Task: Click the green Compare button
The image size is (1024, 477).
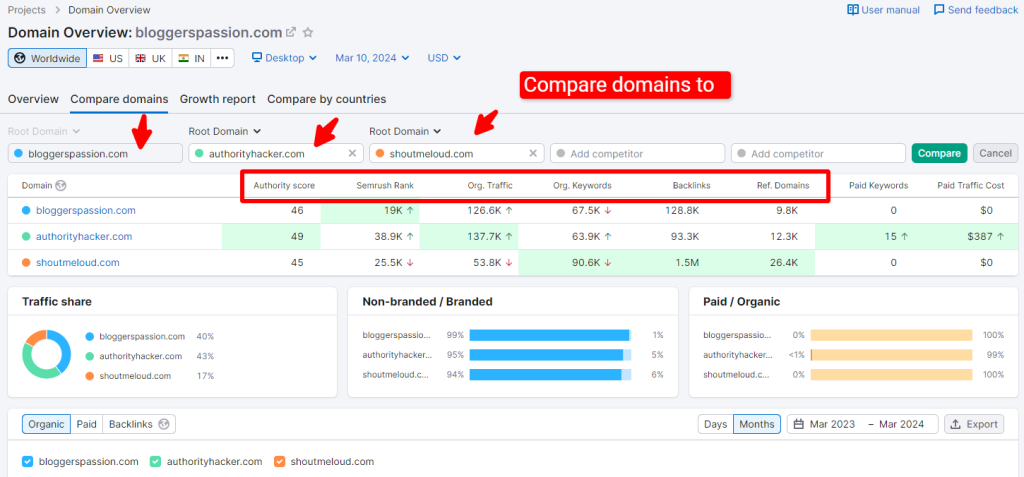Action: (940, 154)
